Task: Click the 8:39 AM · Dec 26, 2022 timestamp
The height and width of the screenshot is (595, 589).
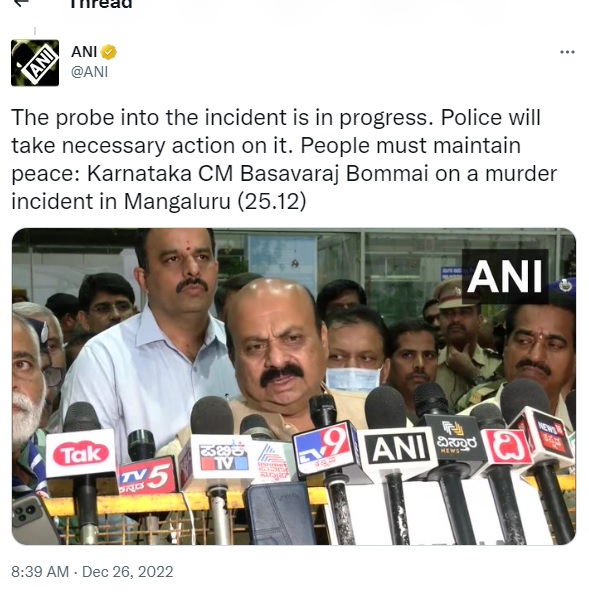Action: 92,571
